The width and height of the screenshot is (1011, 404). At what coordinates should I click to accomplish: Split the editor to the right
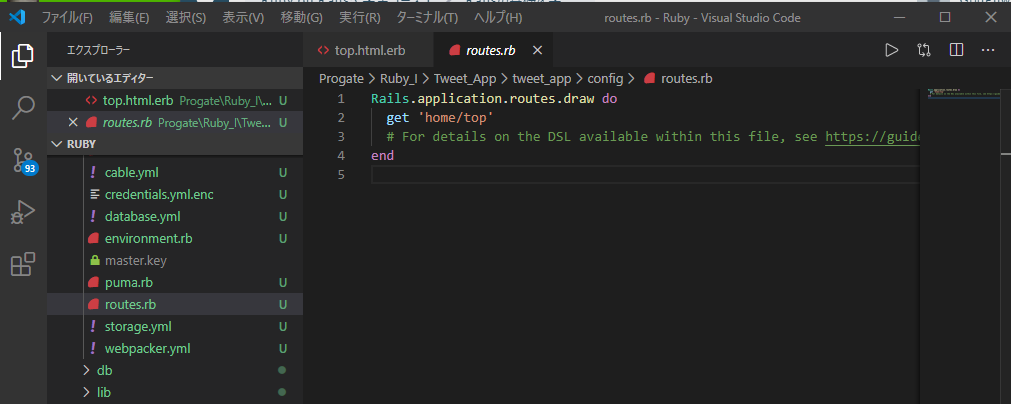(956, 50)
